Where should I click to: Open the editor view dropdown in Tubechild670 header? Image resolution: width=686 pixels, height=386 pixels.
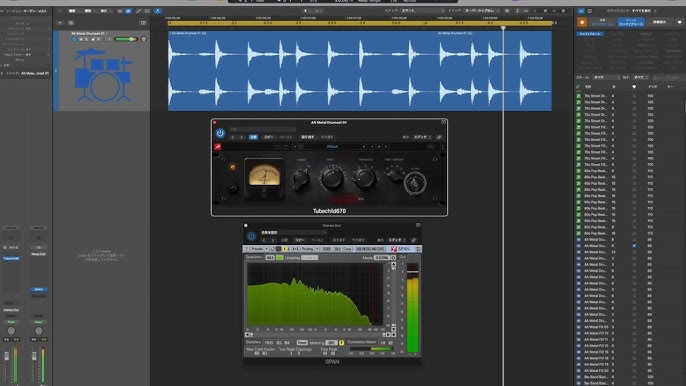point(423,137)
